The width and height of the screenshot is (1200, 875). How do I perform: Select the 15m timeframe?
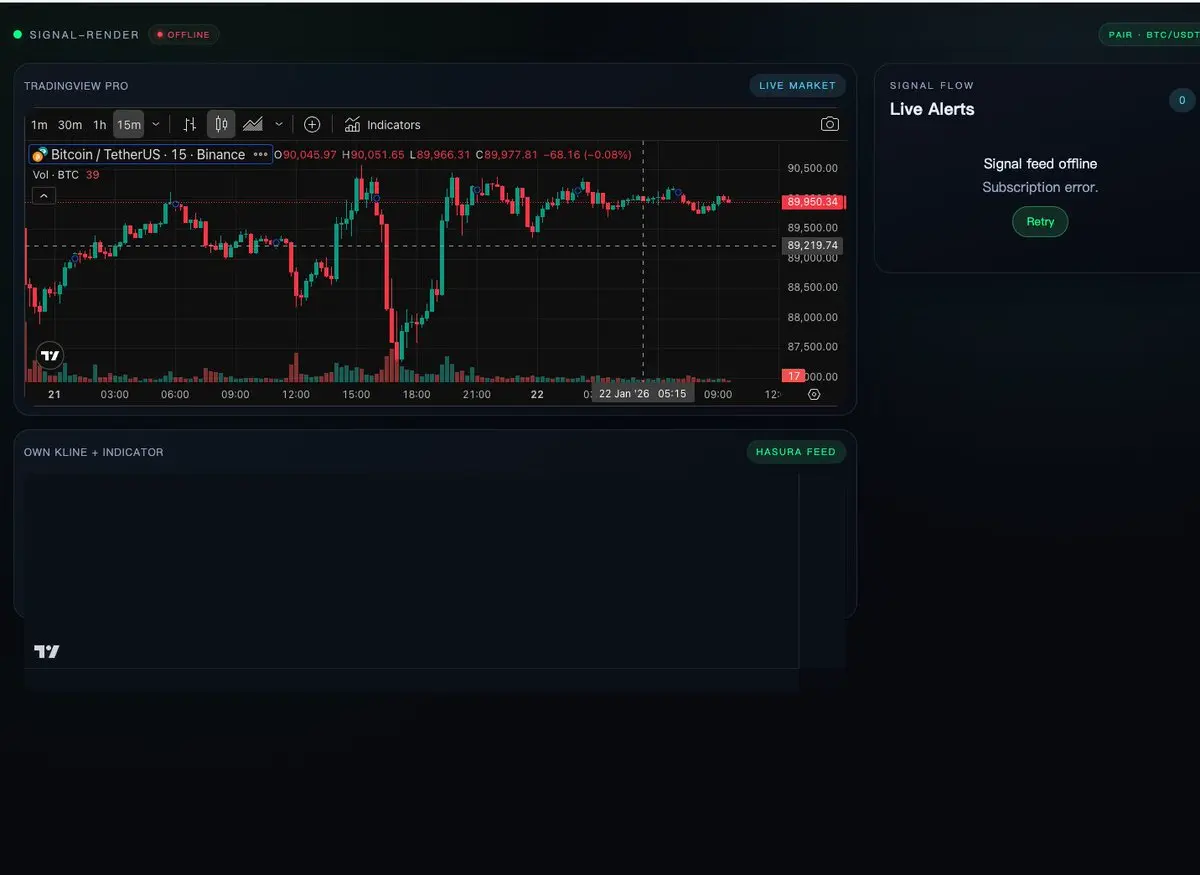pos(129,125)
